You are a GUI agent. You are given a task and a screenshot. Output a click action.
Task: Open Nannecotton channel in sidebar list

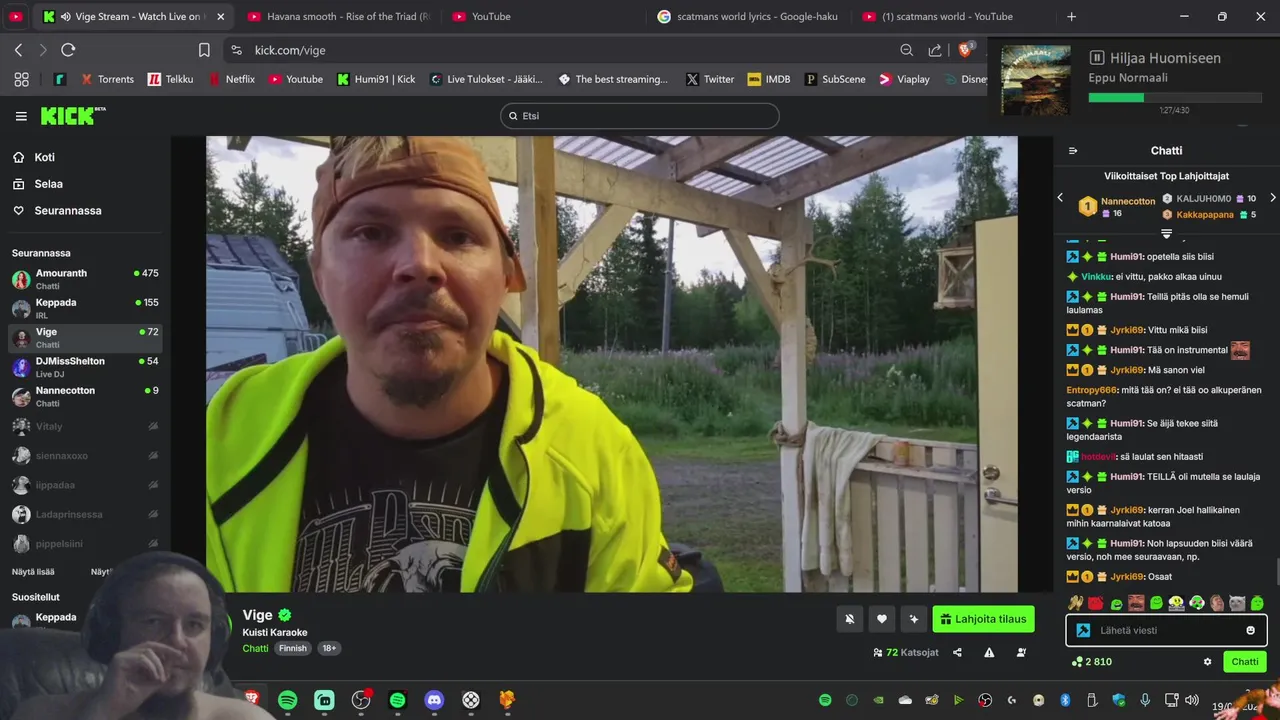point(85,396)
